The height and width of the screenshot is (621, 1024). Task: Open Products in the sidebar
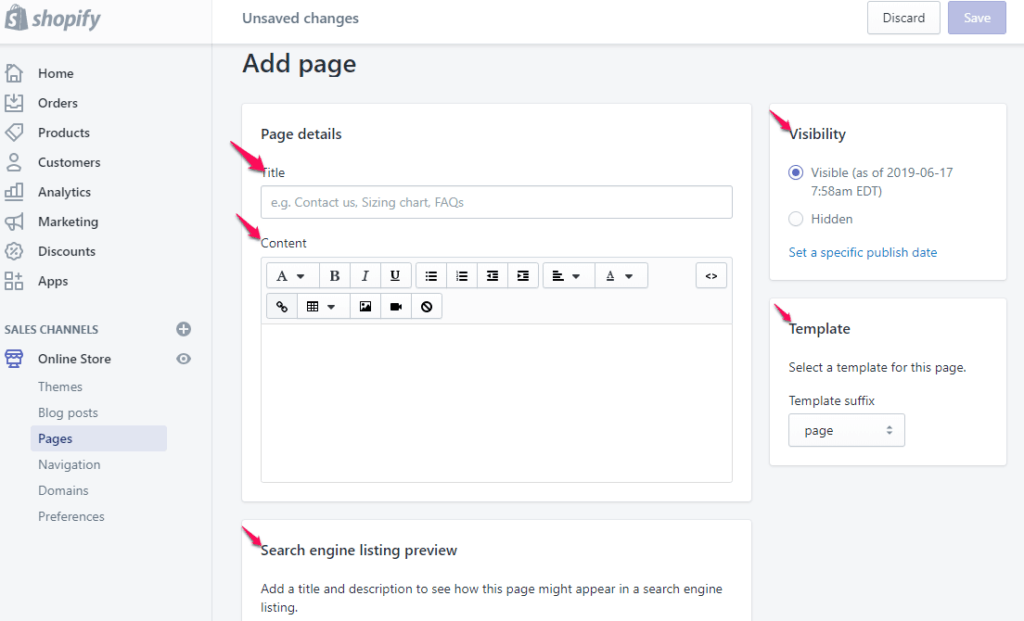pyautogui.click(x=64, y=133)
